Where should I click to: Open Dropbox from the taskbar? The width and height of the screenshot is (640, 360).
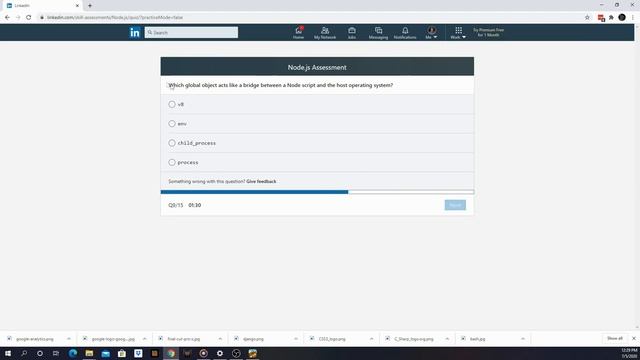coord(138,353)
